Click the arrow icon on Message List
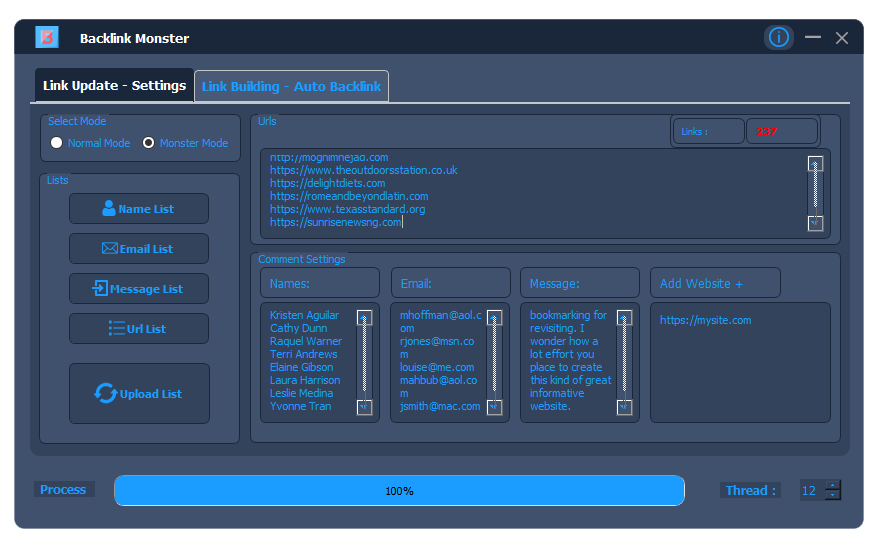This screenshot has width=882, height=547. [x=100, y=288]
